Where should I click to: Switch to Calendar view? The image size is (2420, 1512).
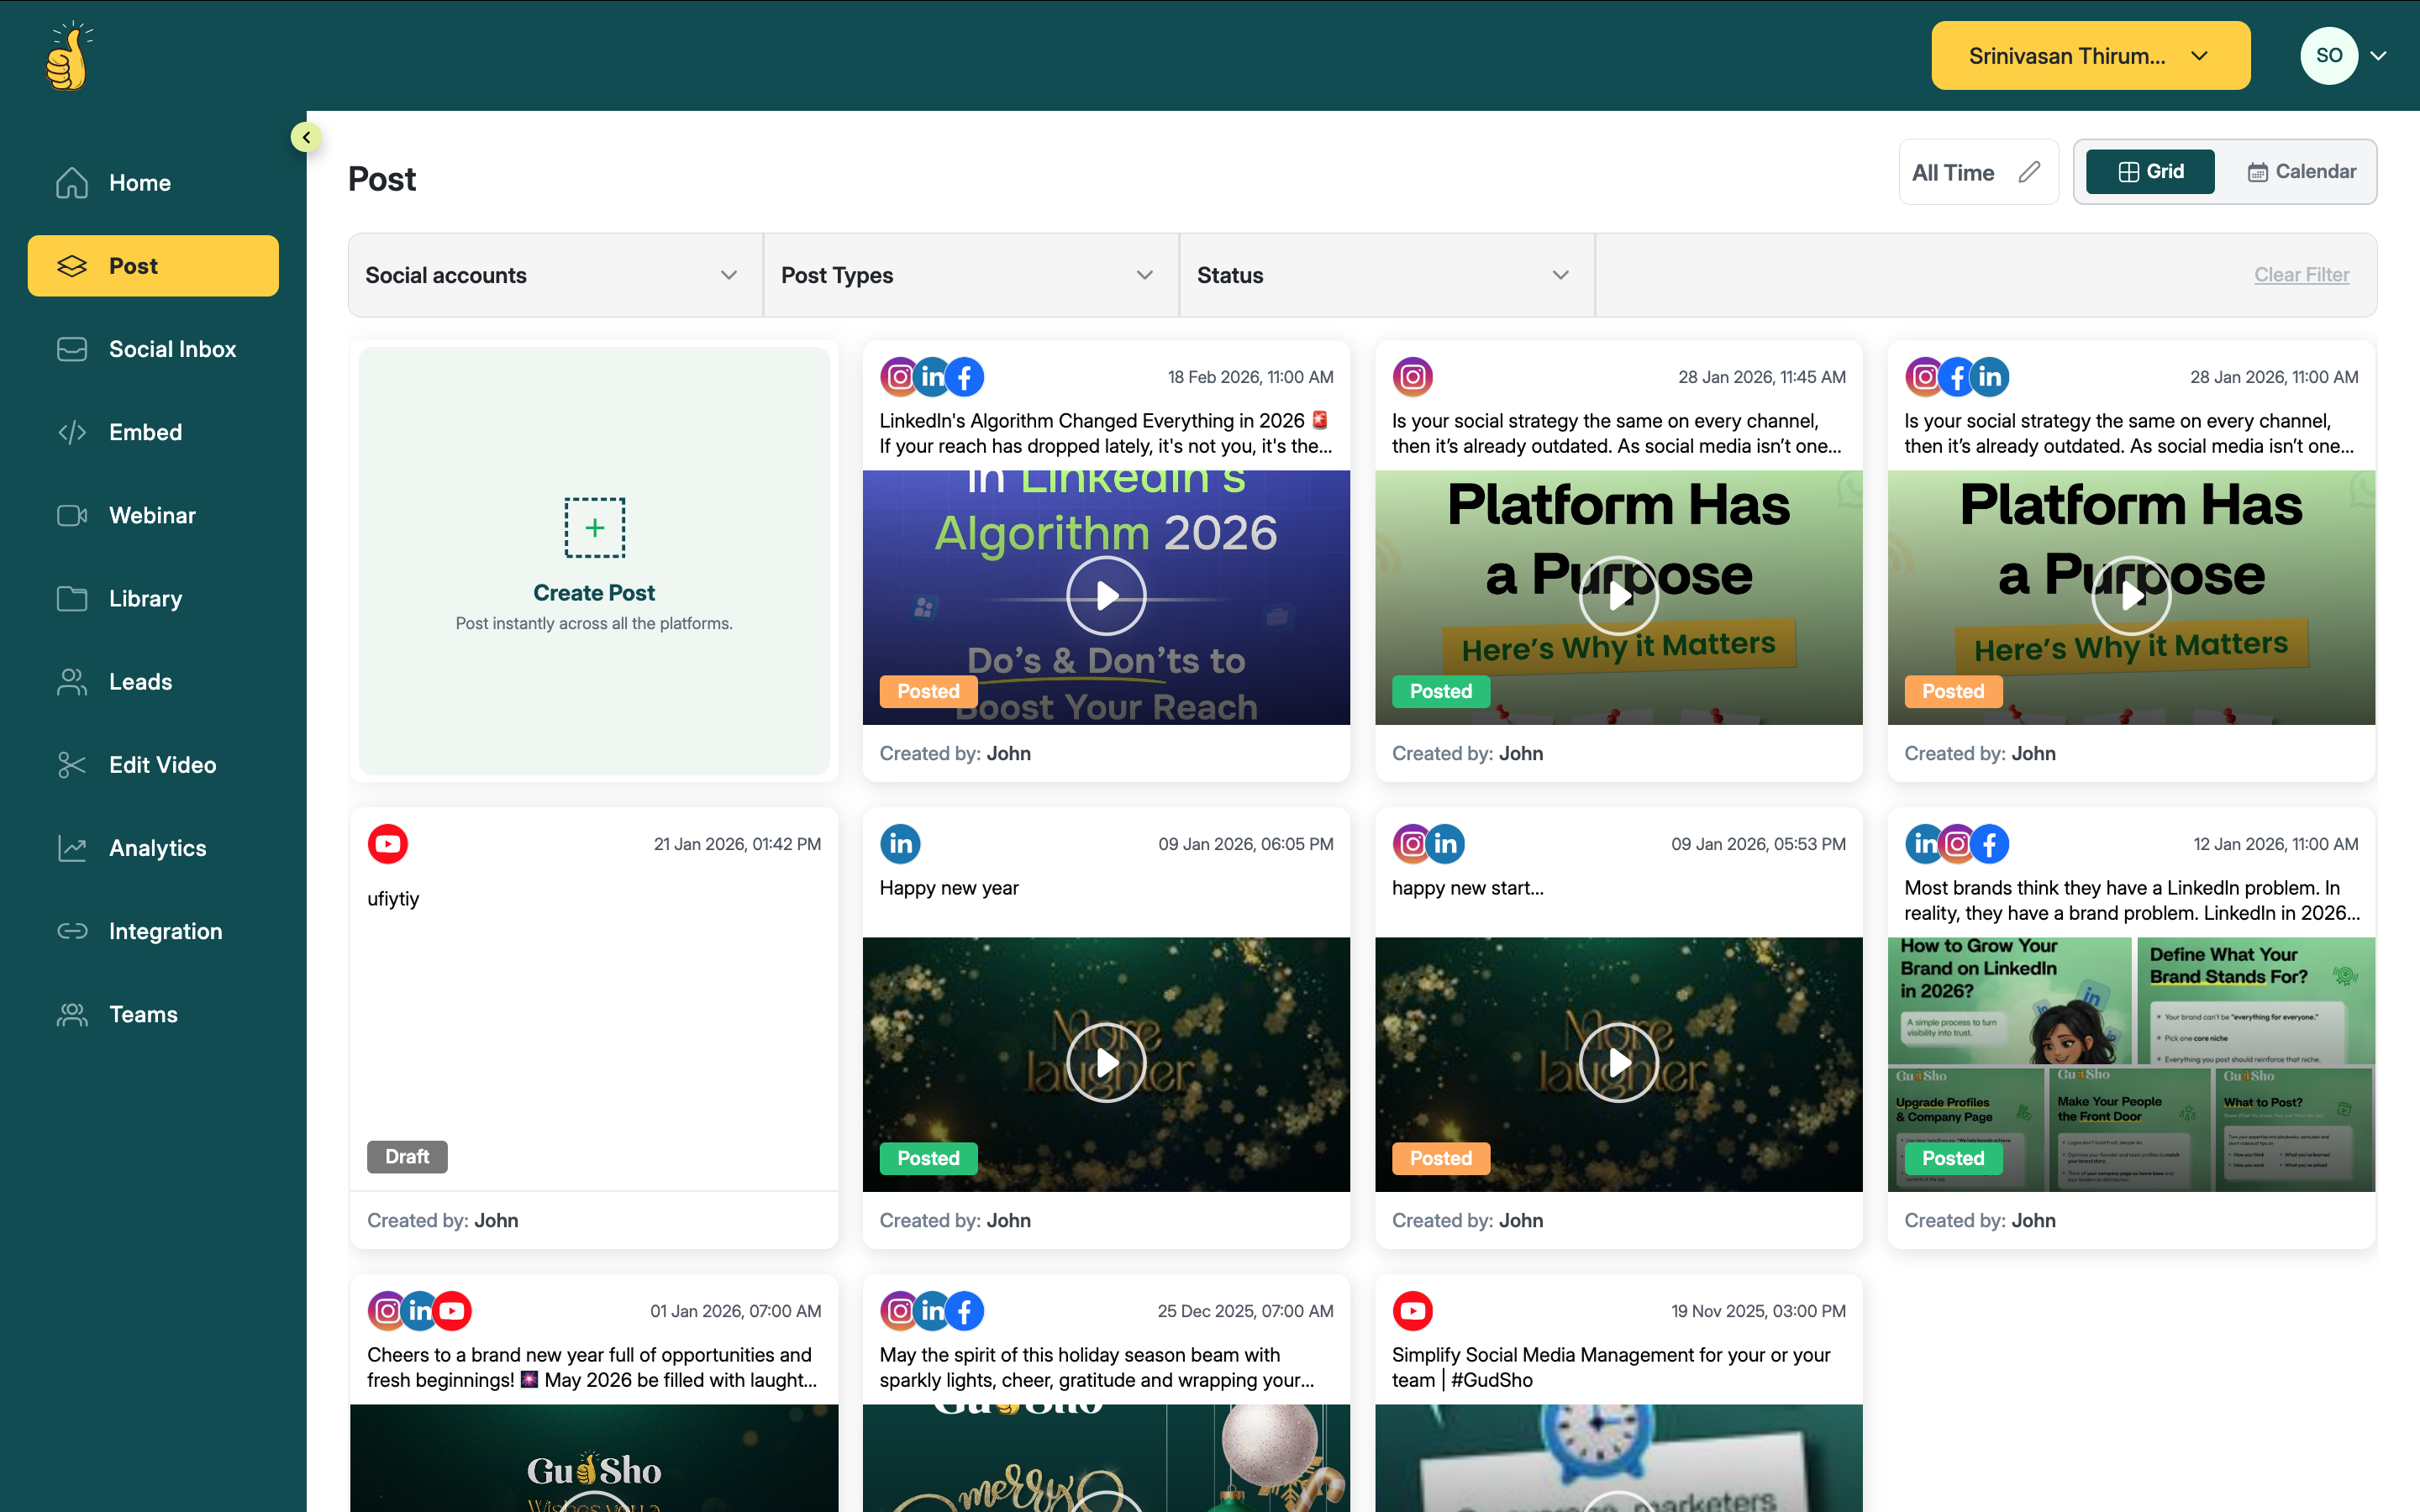2302,172
